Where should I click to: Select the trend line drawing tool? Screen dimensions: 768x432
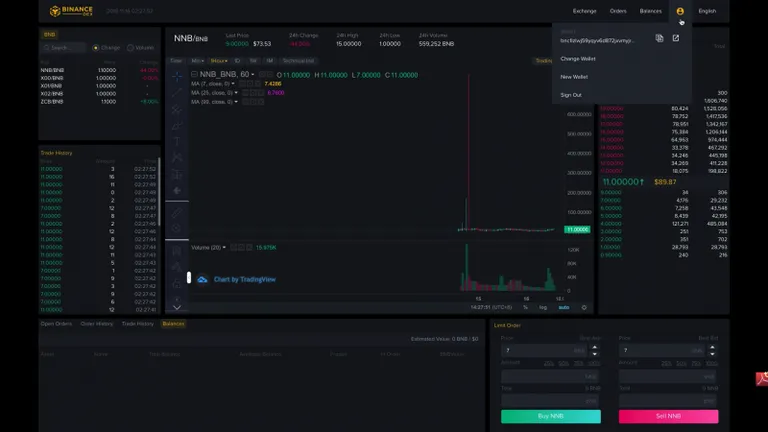click(177, 92)
